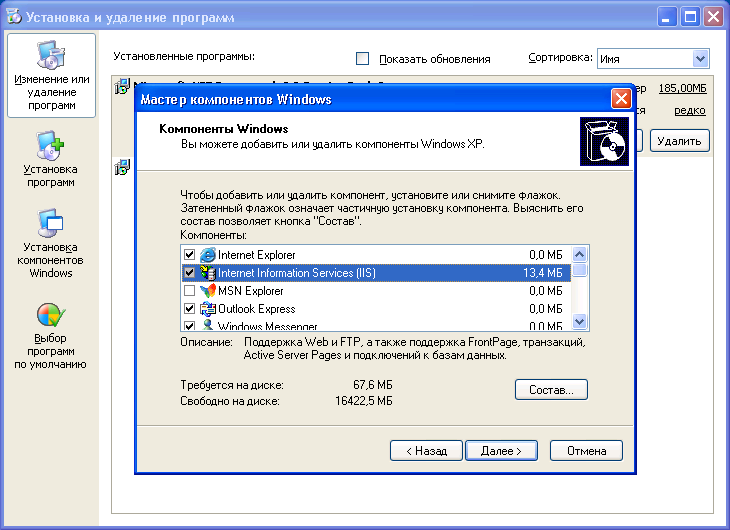Close the Мастер компонентов Windows dialog

pyautogui.click(x=621, y=99)
